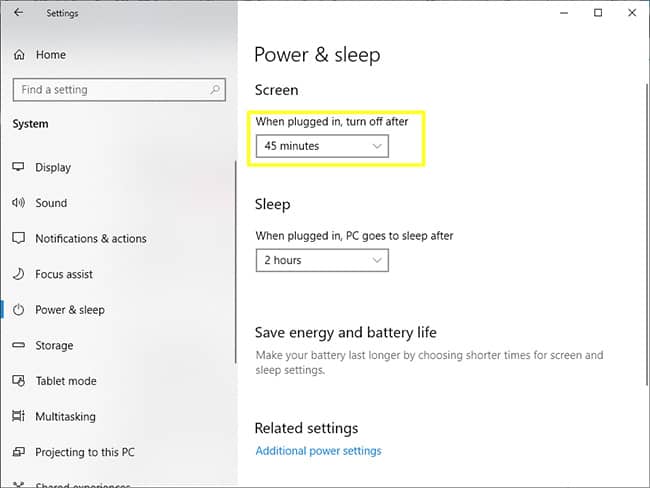Select Power & sleep in sidebar
The width and height of the screenshot is (650, 488).
pyautogui.click(x=70, y=310)
